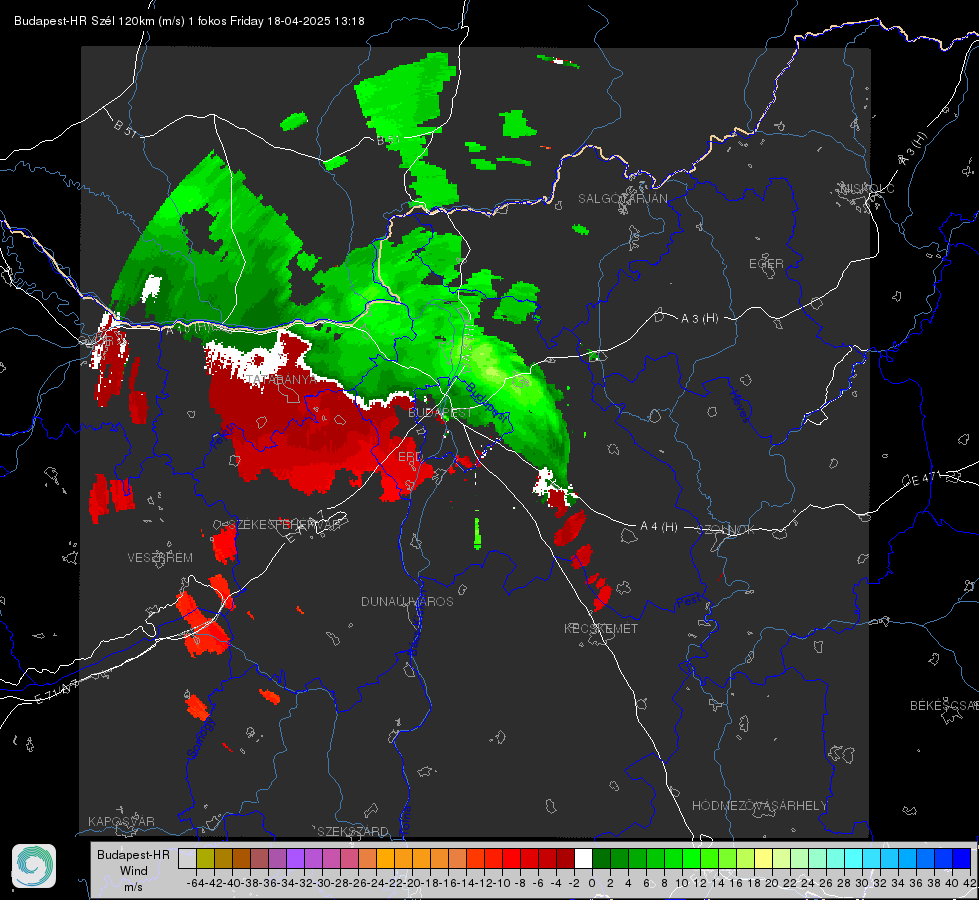Click the TATABANYA city label
This screenshot has width=979, height=900.
pyautogui.click(x=282, y=379)
